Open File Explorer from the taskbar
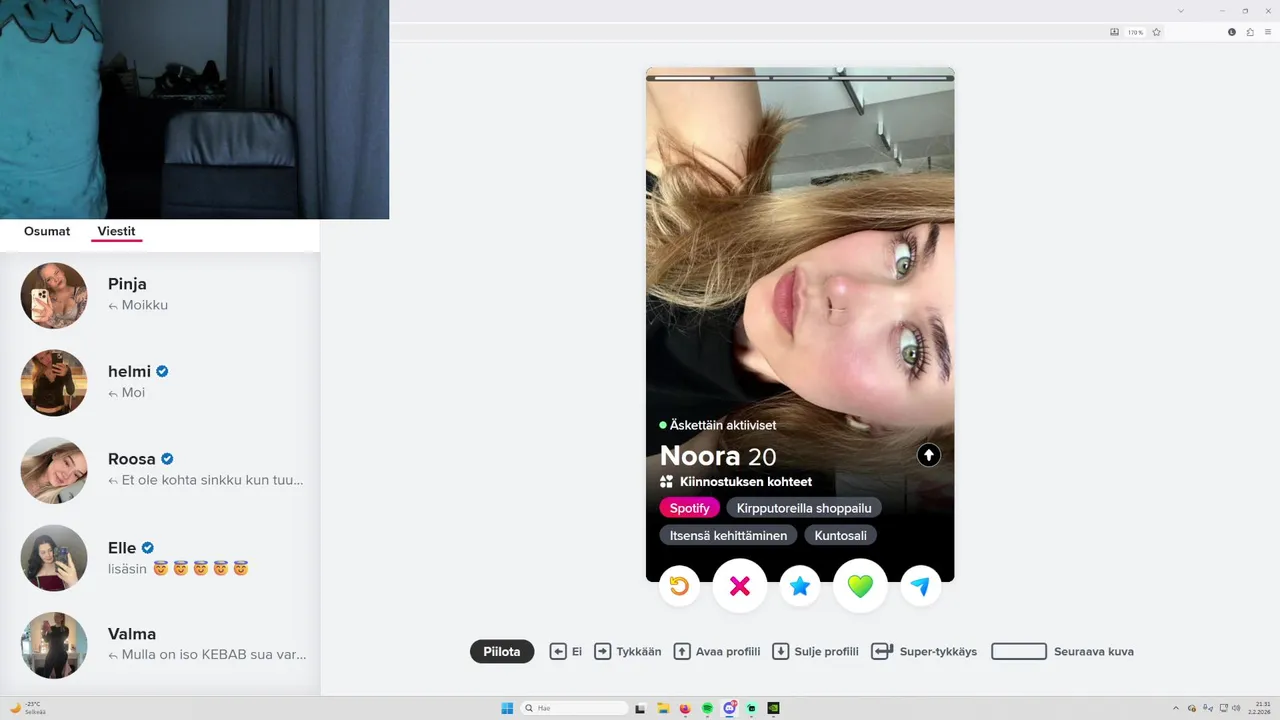 coord(663,708)
